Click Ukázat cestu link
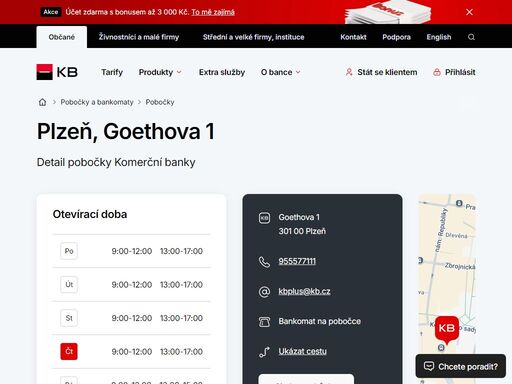Screen dimensions: 512x384 [x=303, y=351]
